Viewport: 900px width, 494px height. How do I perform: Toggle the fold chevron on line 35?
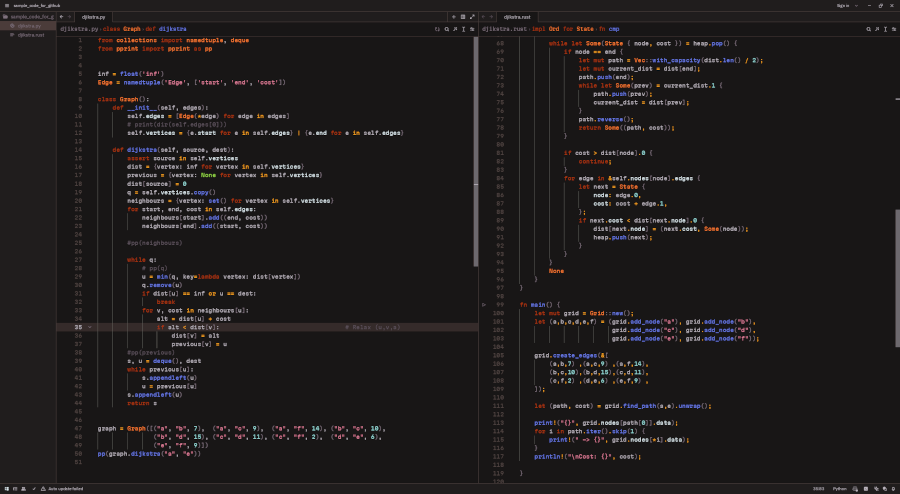pyautogui.click(x=90, y=328)
